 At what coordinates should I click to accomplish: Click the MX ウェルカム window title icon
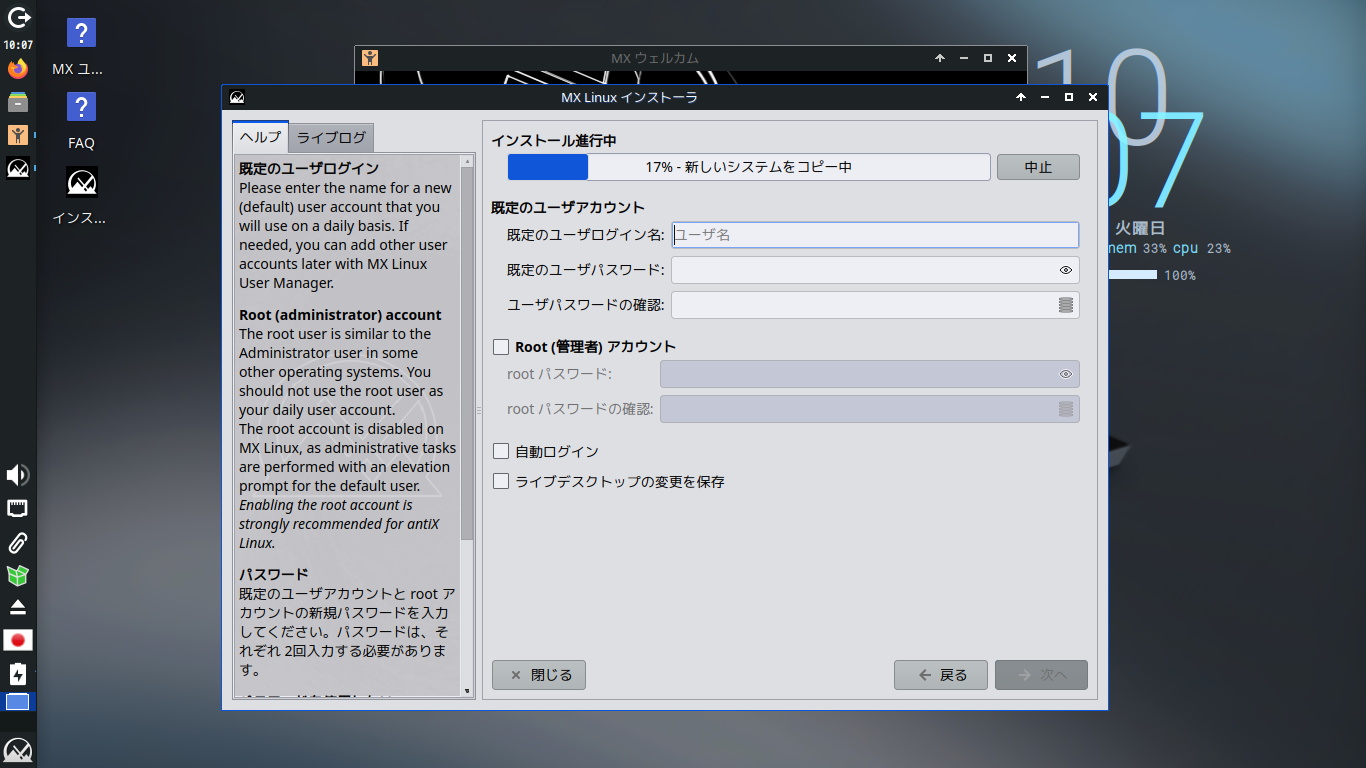pyautogui.click(x=370, y=58)
